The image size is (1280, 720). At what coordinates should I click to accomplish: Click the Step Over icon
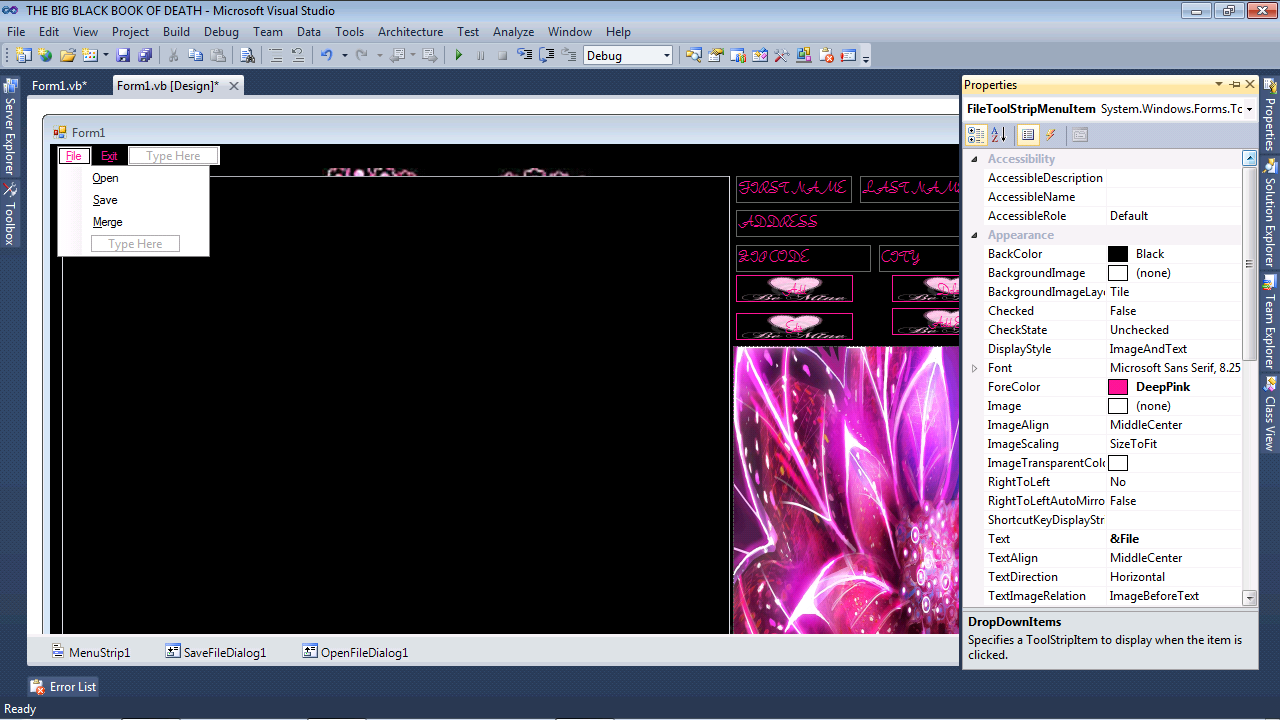point(547,56)
